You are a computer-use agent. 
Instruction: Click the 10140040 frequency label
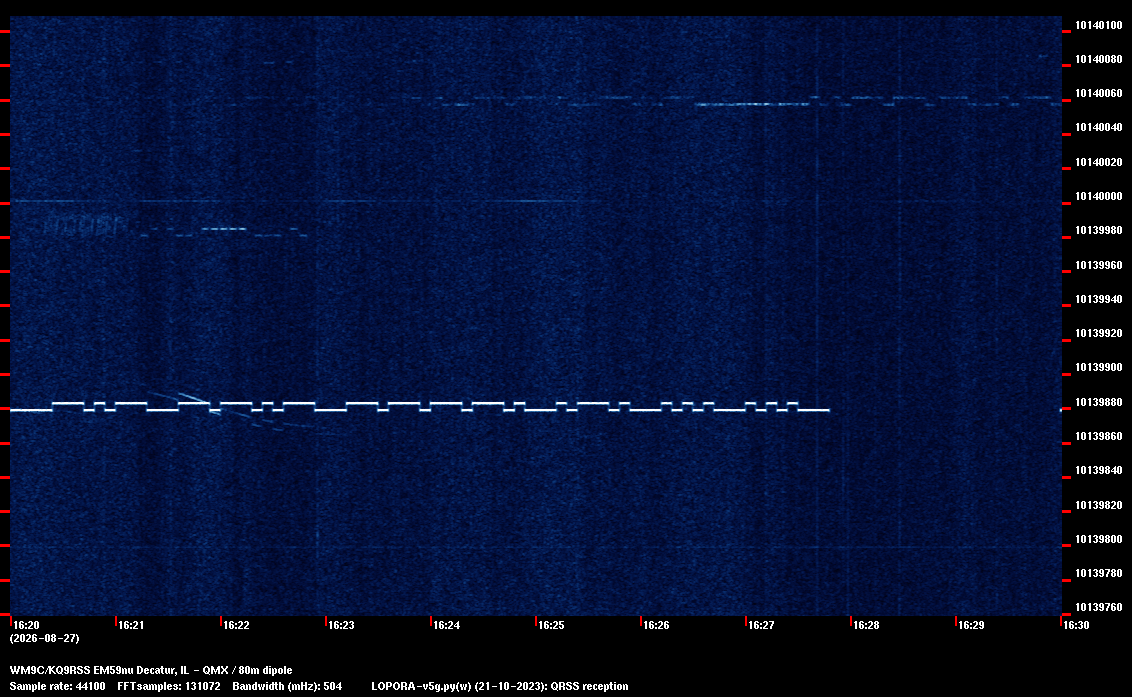point(1098,127)
